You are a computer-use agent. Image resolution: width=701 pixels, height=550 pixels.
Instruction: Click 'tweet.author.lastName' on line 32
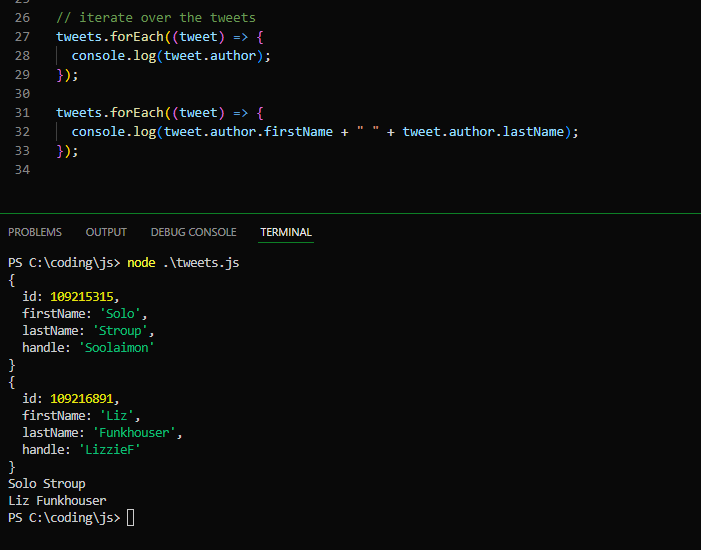point(483,132)
